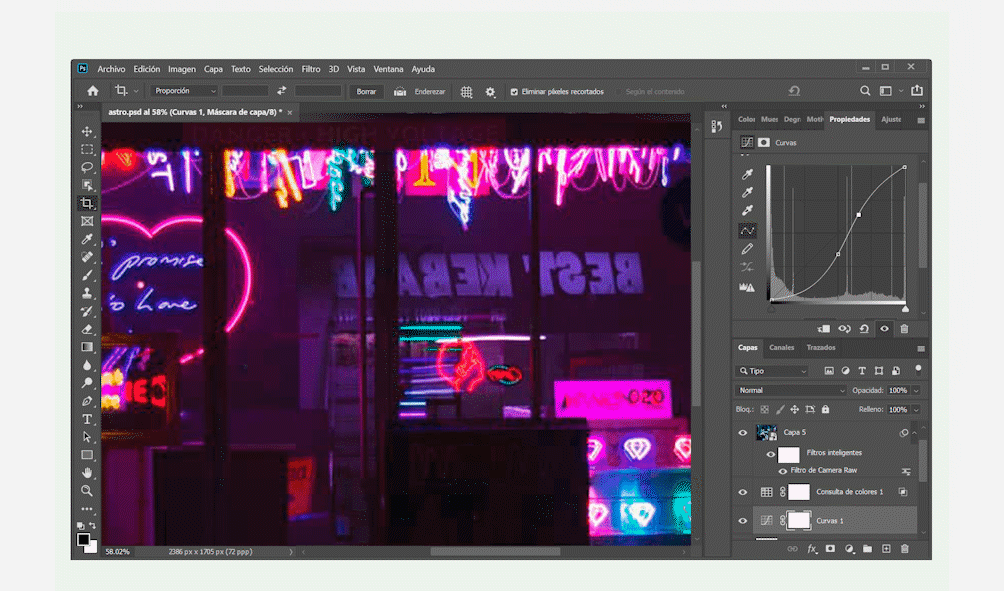Viewport: 1004px width, 591px height.
Task: Select the Crop tool in the toolbar
Action: [87, 203]
